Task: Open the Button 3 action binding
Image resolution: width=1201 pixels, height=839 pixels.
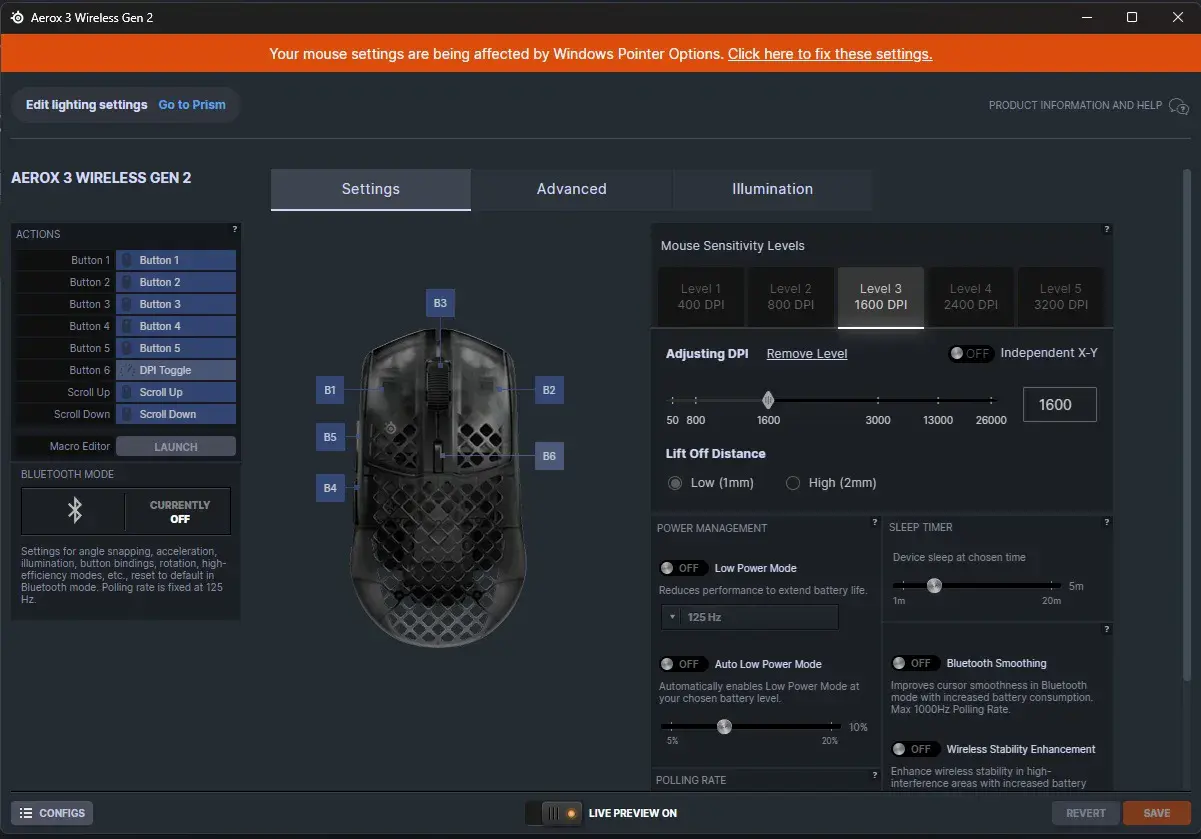Action: click(176, 304)
